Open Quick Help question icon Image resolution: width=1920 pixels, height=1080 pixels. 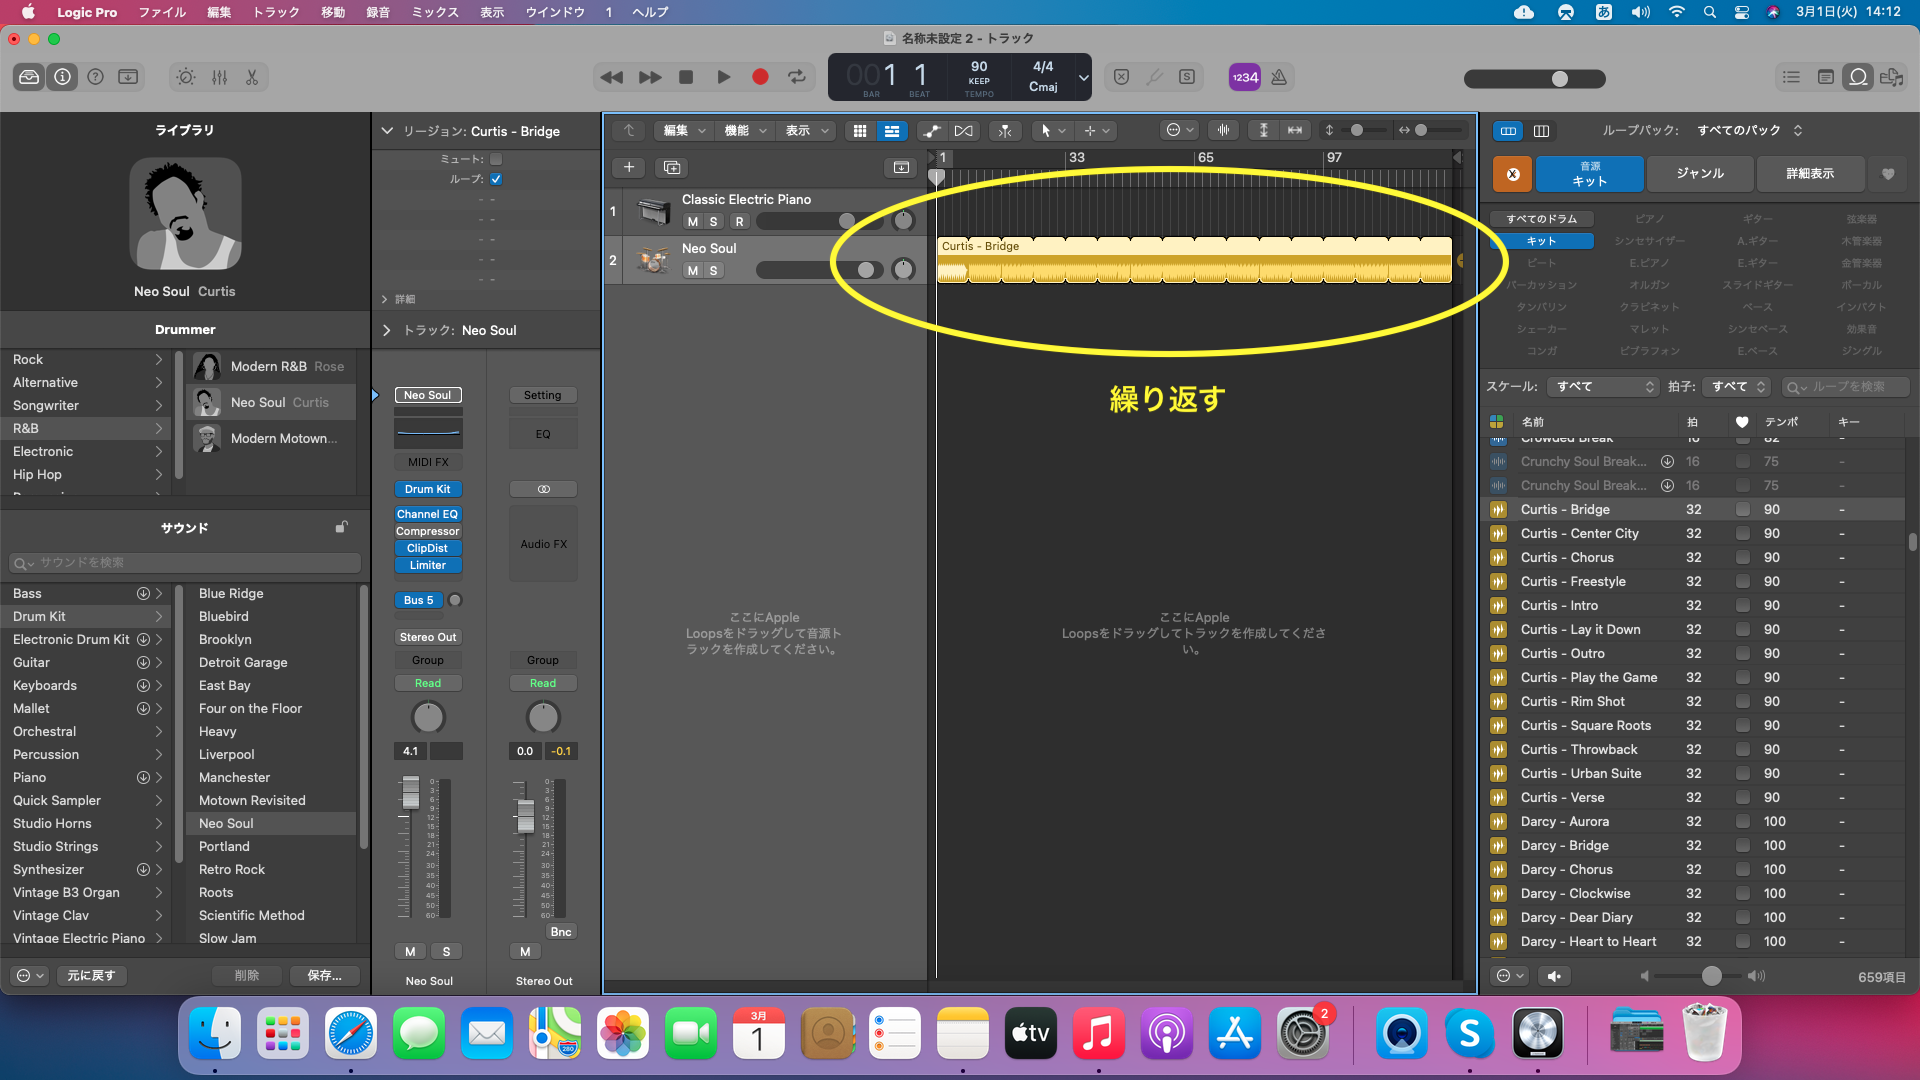pyautogui.click(x=95, y=77)
